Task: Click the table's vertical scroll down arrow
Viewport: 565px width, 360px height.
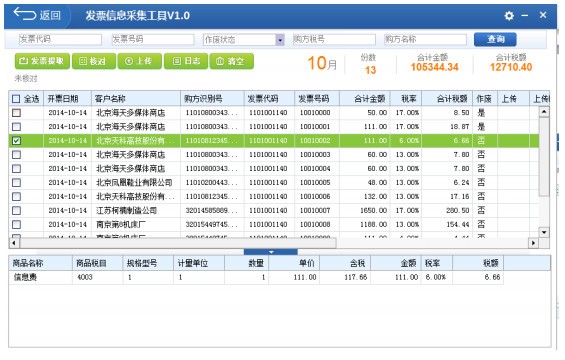Action: click(x=544, y=232)
